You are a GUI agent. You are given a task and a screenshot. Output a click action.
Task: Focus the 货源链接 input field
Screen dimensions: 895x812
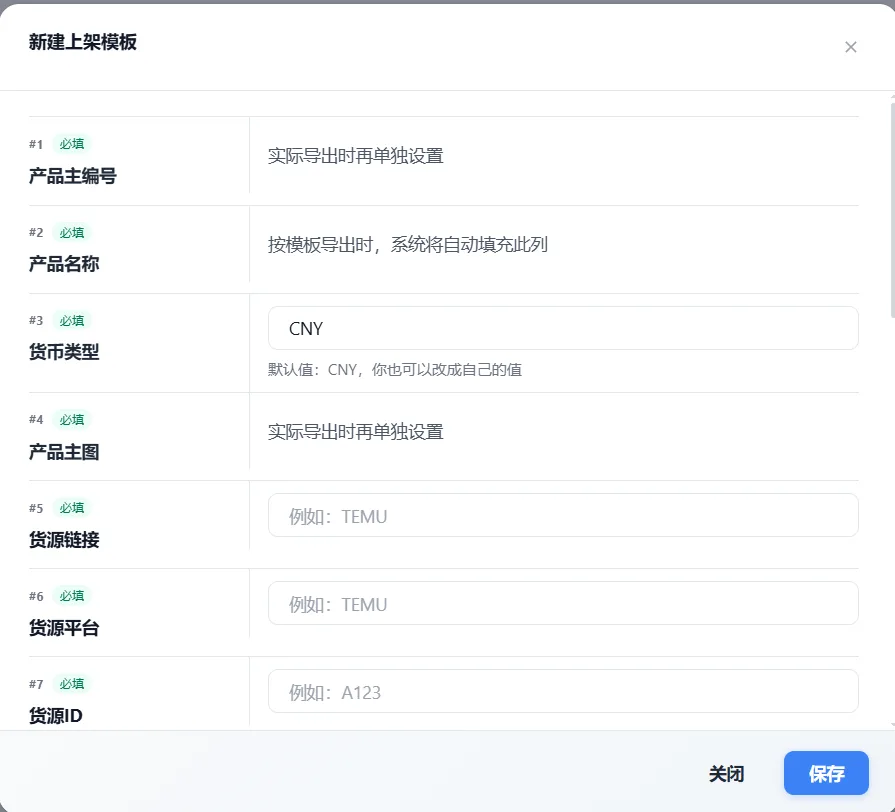[x=562, y=516]
